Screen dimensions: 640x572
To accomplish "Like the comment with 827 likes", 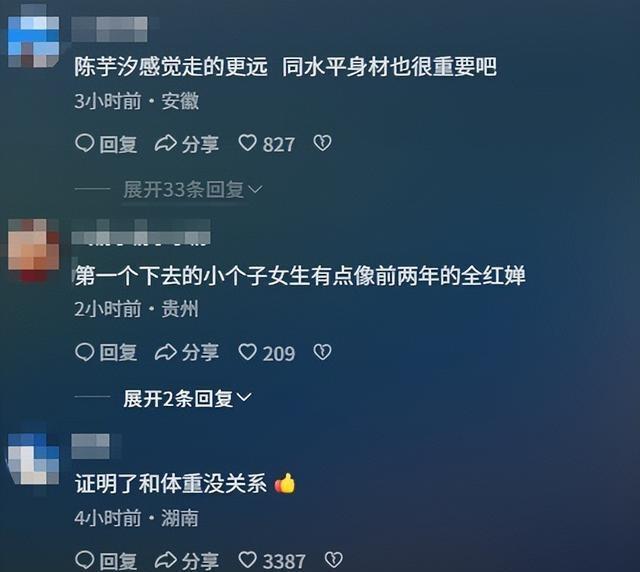I will (x=266, y=144).
